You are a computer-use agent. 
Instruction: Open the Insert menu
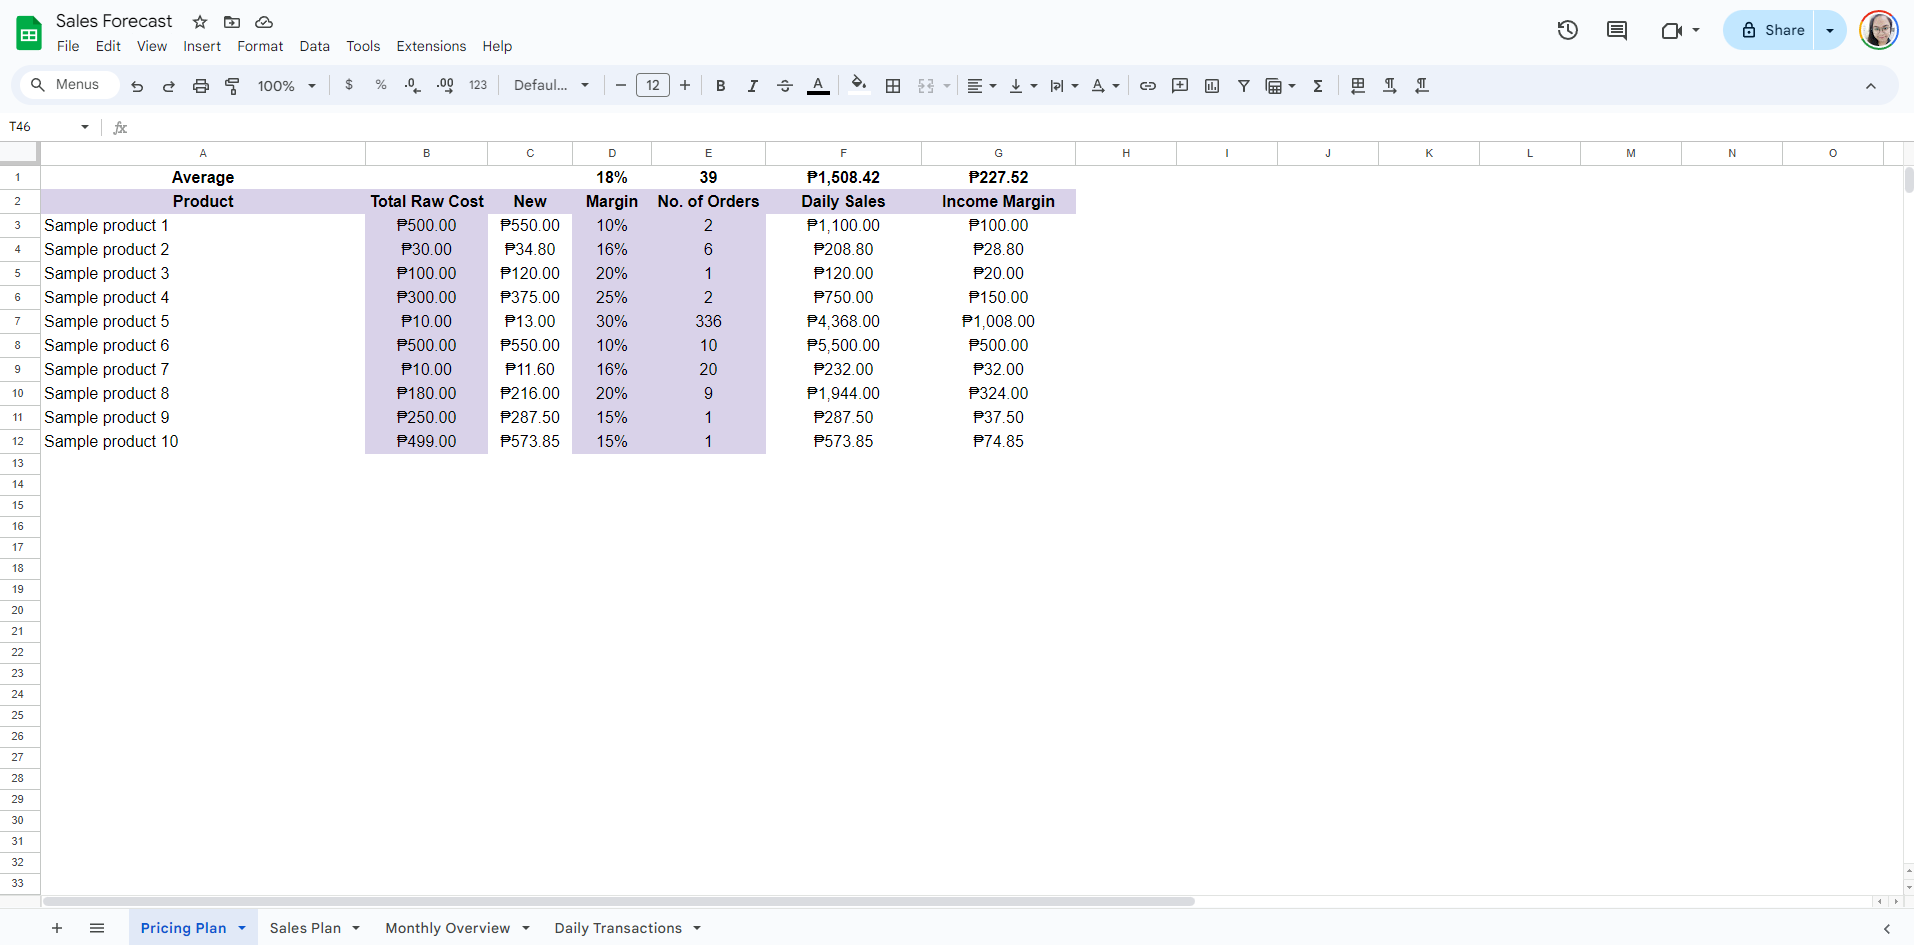(x=202, y=46)
